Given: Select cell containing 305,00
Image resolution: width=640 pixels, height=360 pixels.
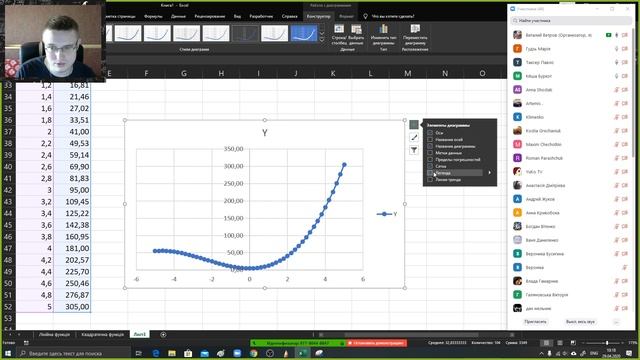Looking at the screenshot, I should pos(72,307).
